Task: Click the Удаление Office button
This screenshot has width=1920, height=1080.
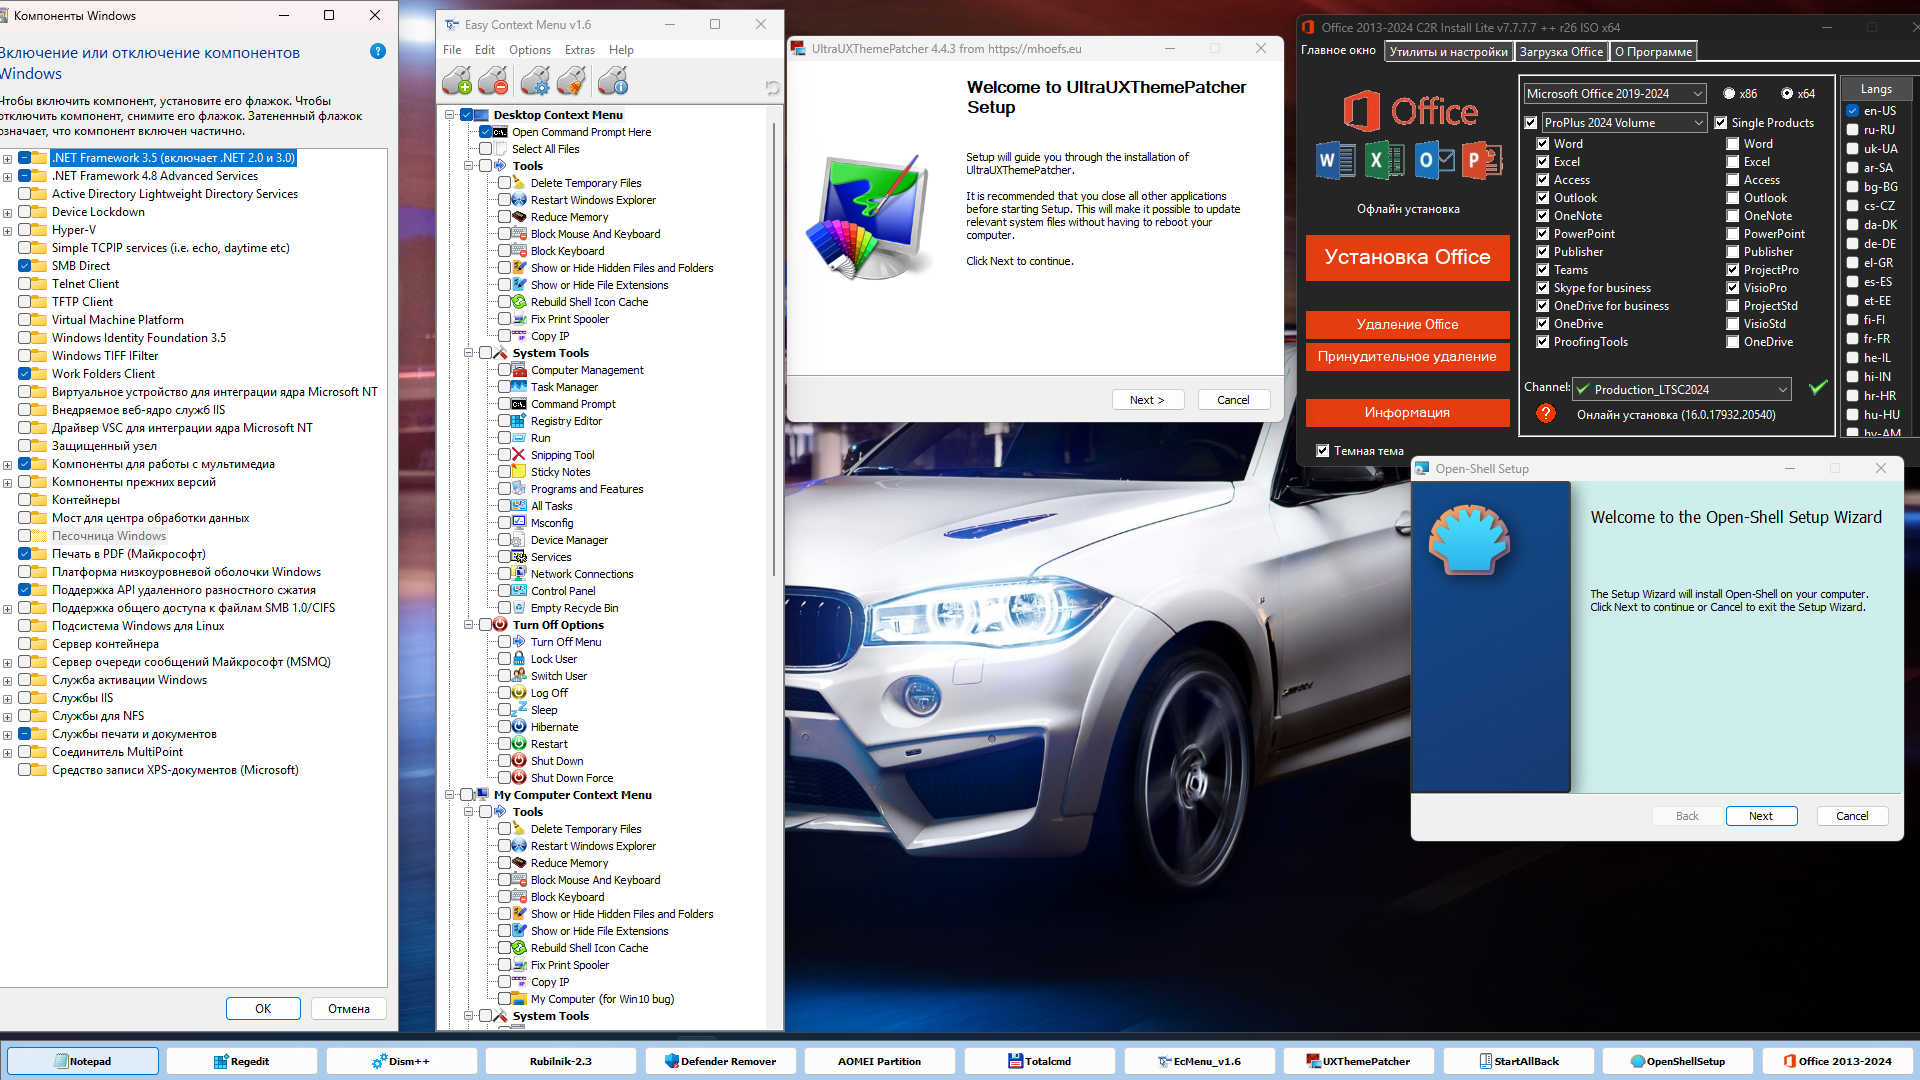Action: [1407, 324]
